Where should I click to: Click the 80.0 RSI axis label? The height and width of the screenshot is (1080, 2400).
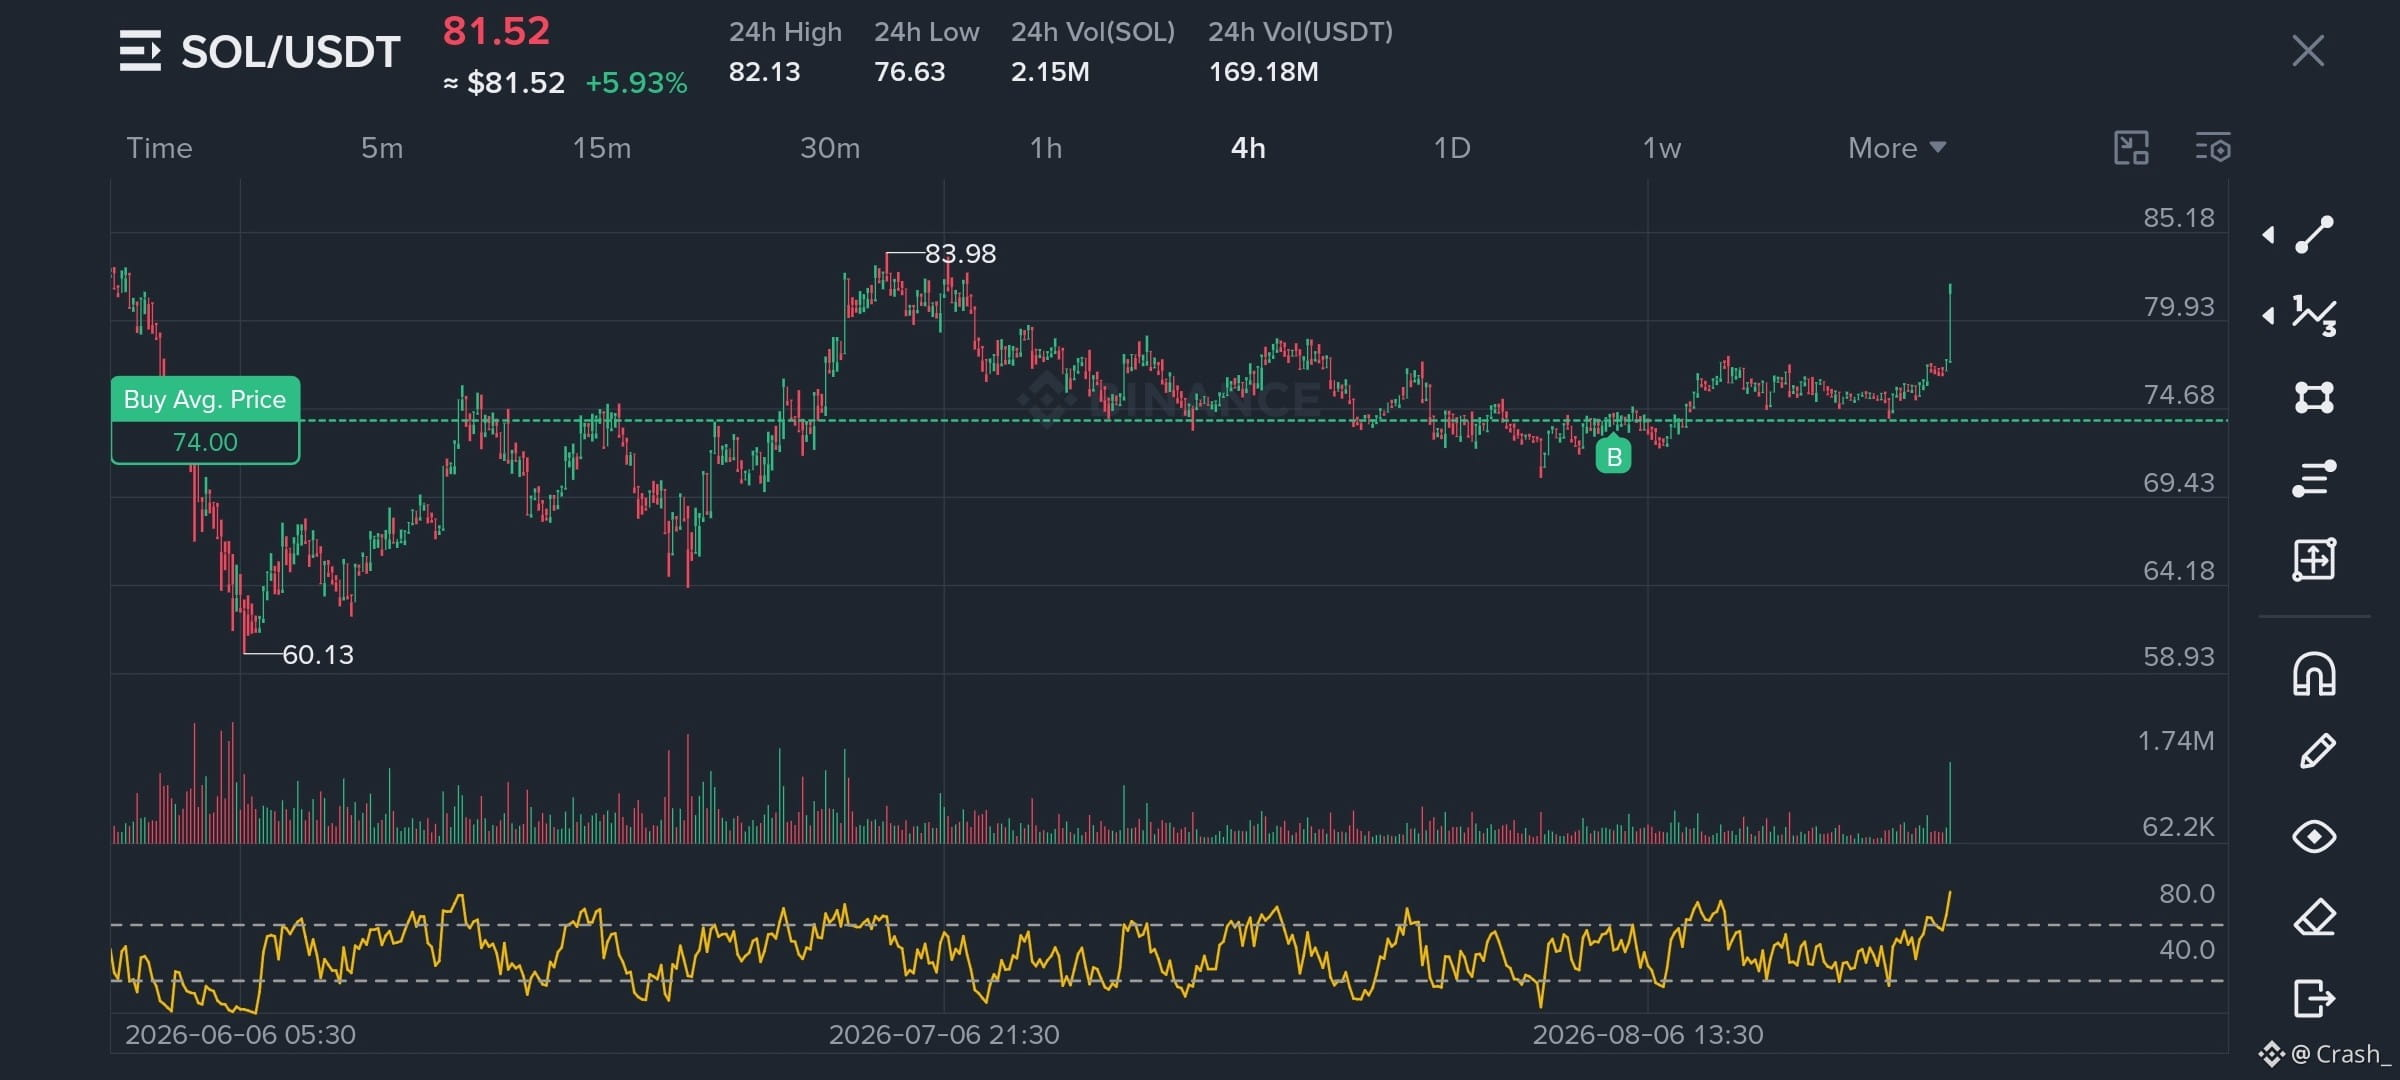[x=2186, y=893]
